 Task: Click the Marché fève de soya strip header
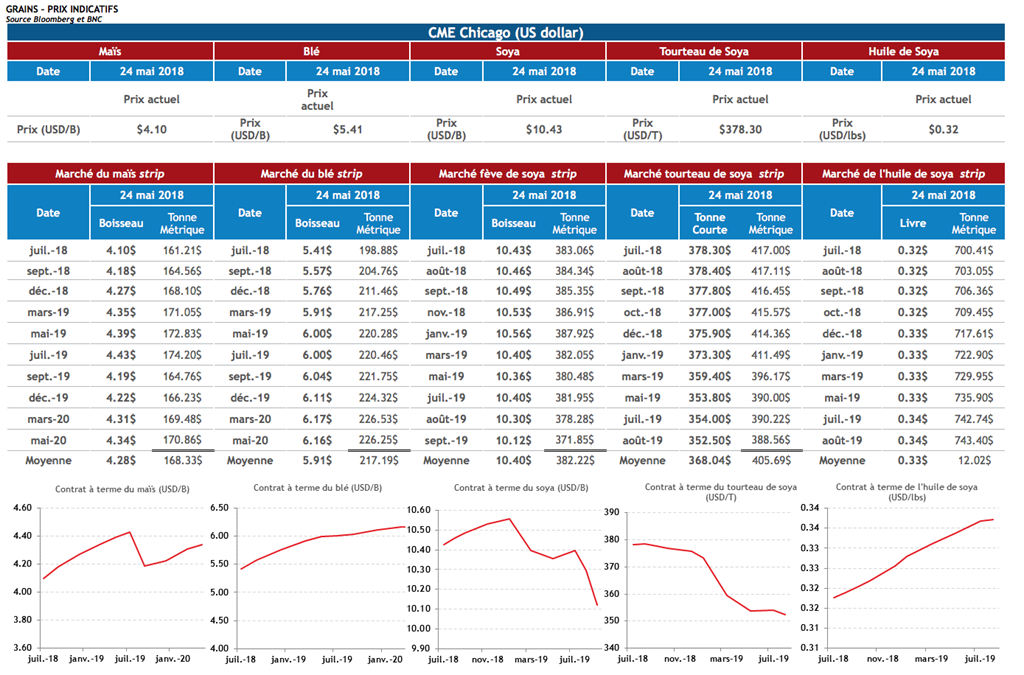coord(508,174)
